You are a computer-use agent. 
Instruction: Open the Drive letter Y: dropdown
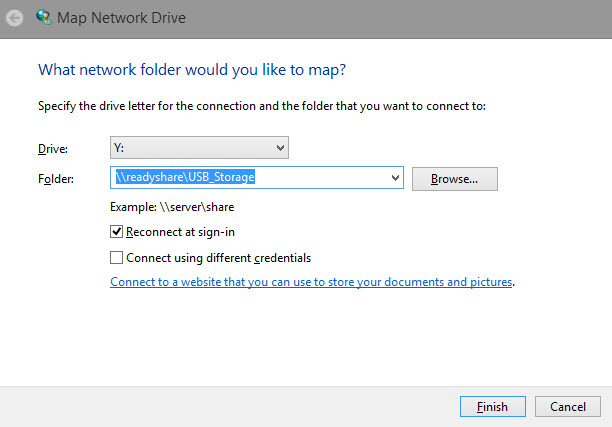[199, 148]
